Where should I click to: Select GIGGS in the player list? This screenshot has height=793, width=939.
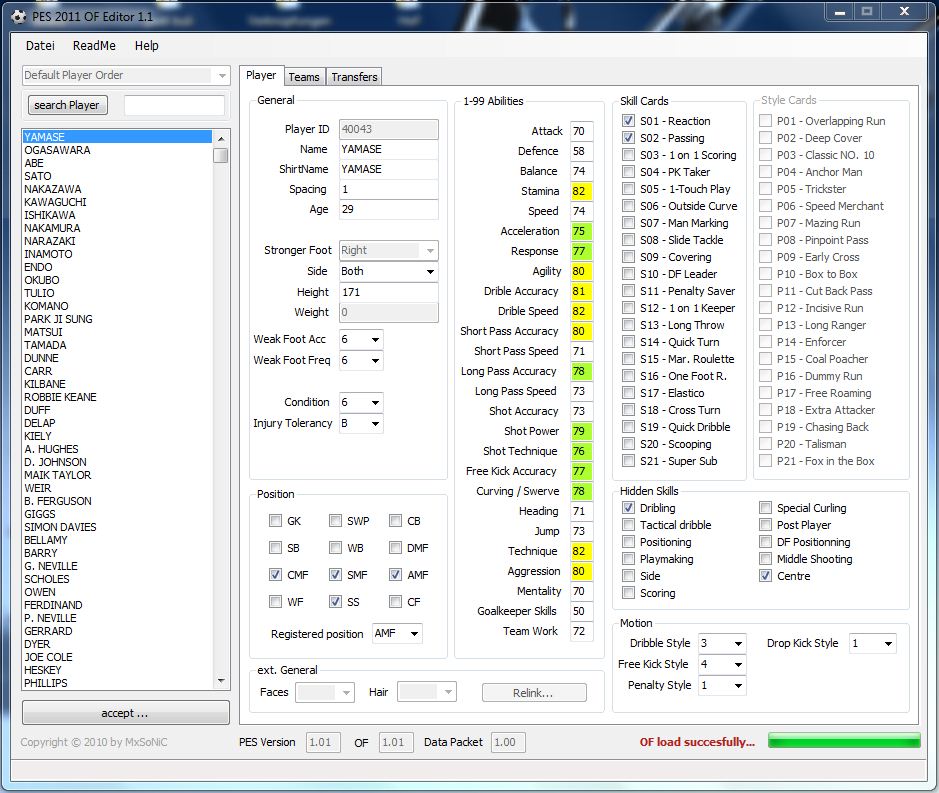117,514
